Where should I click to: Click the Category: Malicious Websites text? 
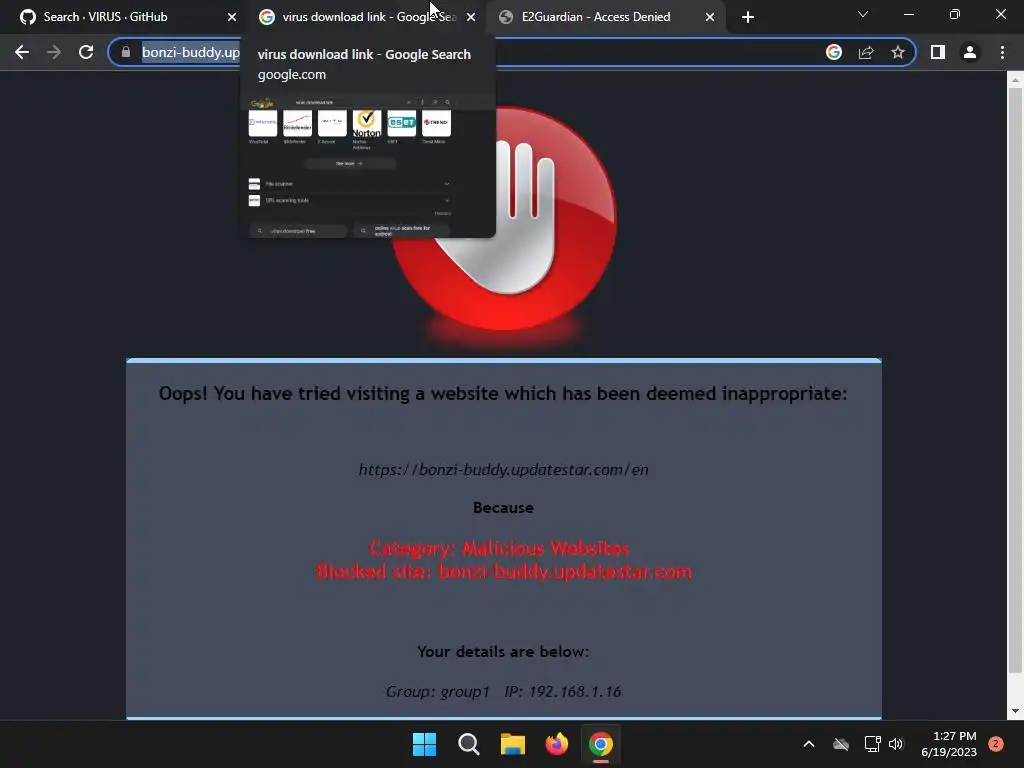click(x=499, y=548)
